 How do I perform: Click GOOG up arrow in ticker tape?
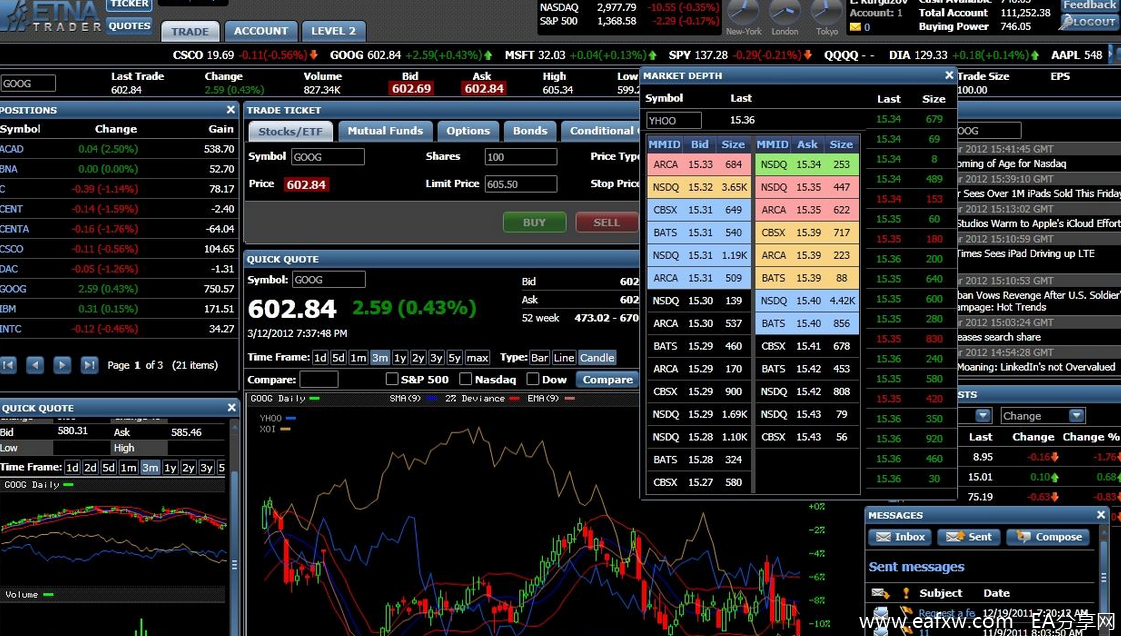(488, 55)
